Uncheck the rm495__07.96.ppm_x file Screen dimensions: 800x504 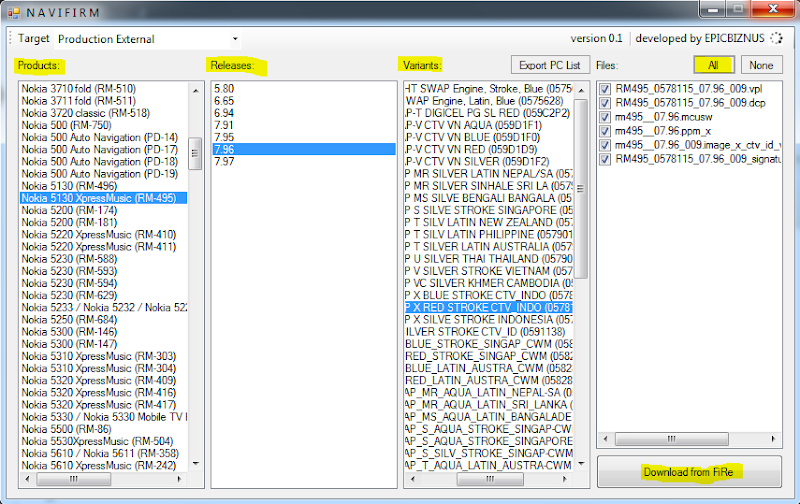tap(605, 131)
